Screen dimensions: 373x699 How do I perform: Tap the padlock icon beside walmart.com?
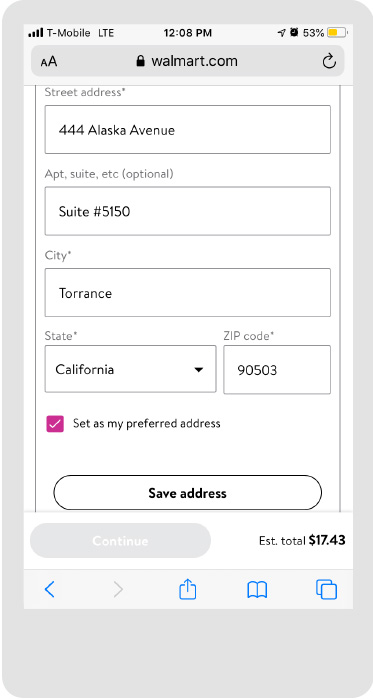[140, 61]
